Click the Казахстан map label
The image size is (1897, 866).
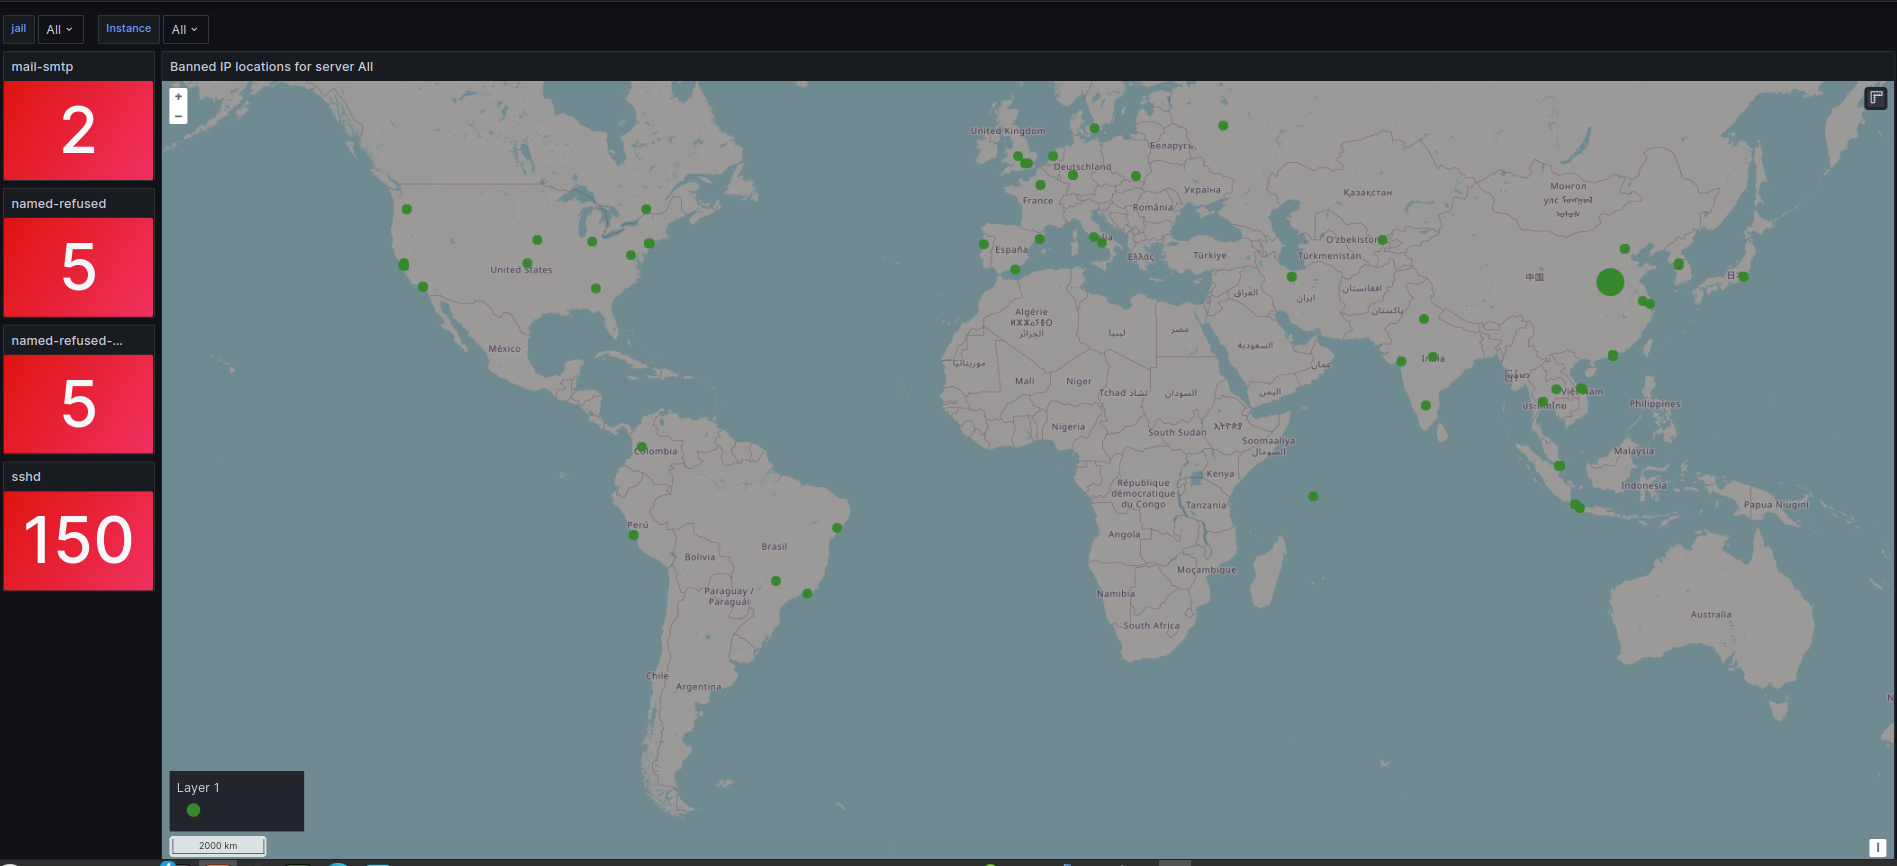[x=1367, y=193]
